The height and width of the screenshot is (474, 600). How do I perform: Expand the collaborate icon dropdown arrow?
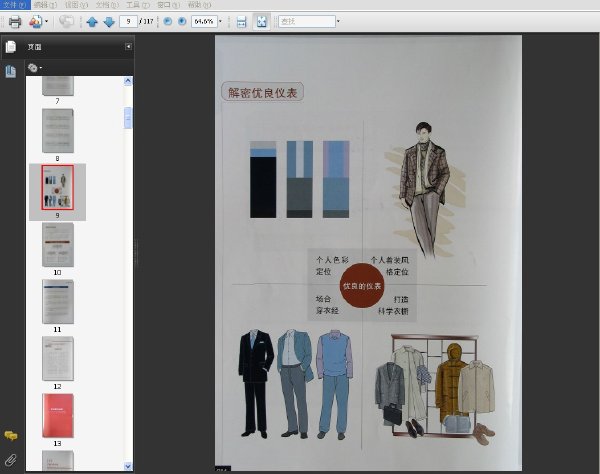tap(47, 21)
